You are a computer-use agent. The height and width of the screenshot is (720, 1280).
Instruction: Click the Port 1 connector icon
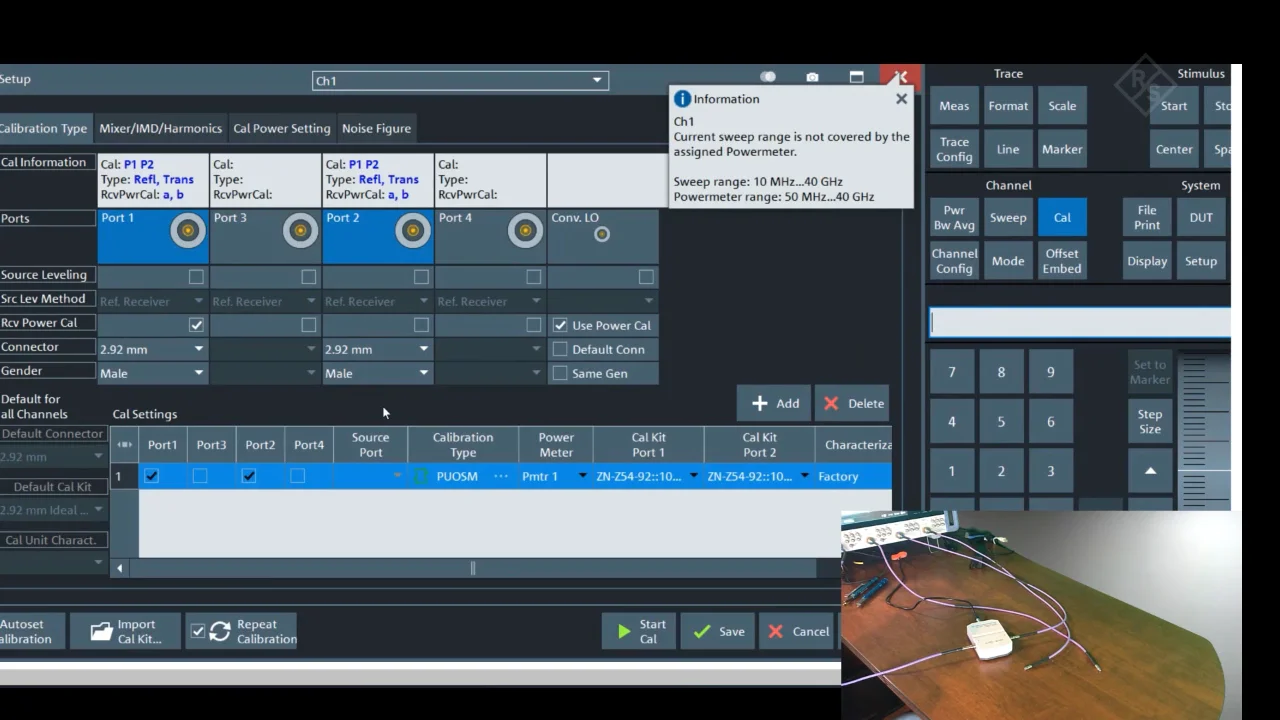187,231
